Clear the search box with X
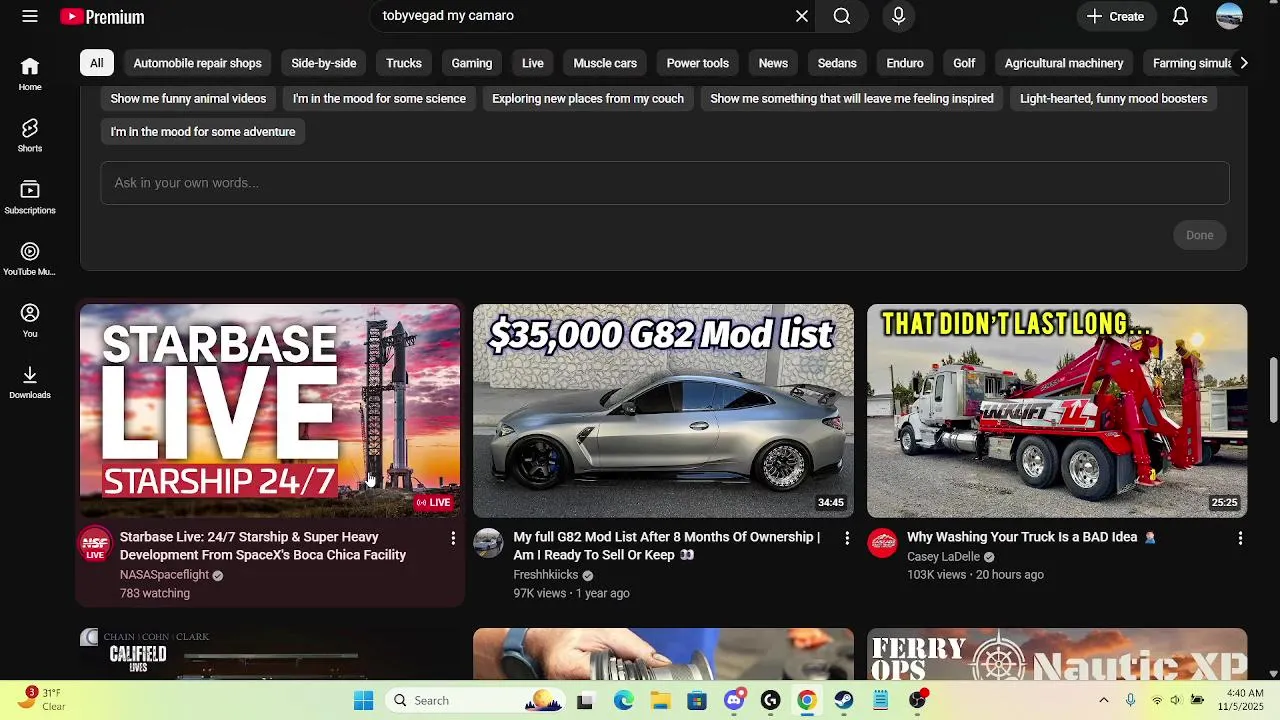 tap(802, 16)
